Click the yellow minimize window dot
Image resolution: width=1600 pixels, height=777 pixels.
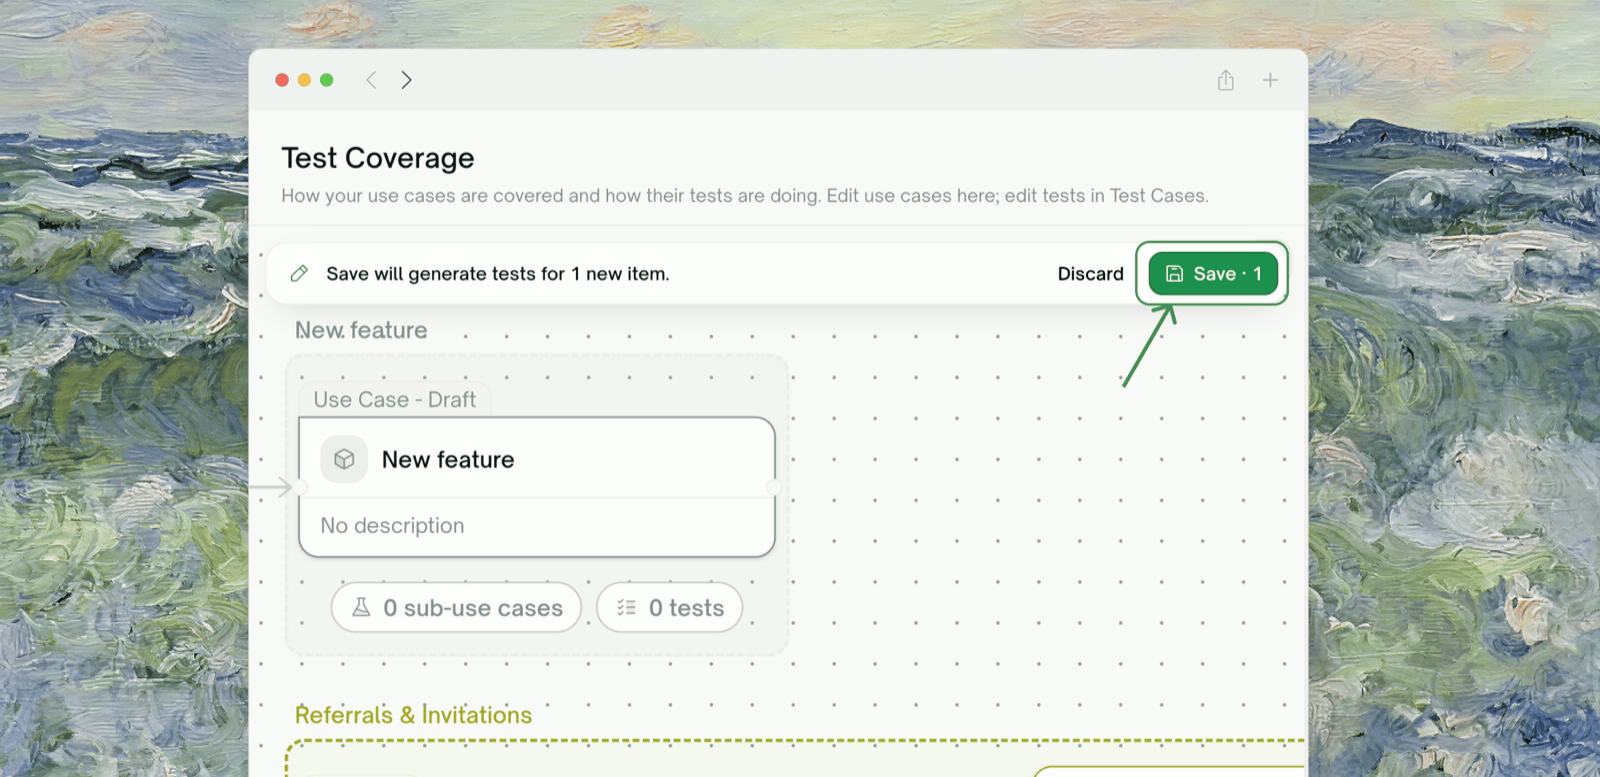304,80
